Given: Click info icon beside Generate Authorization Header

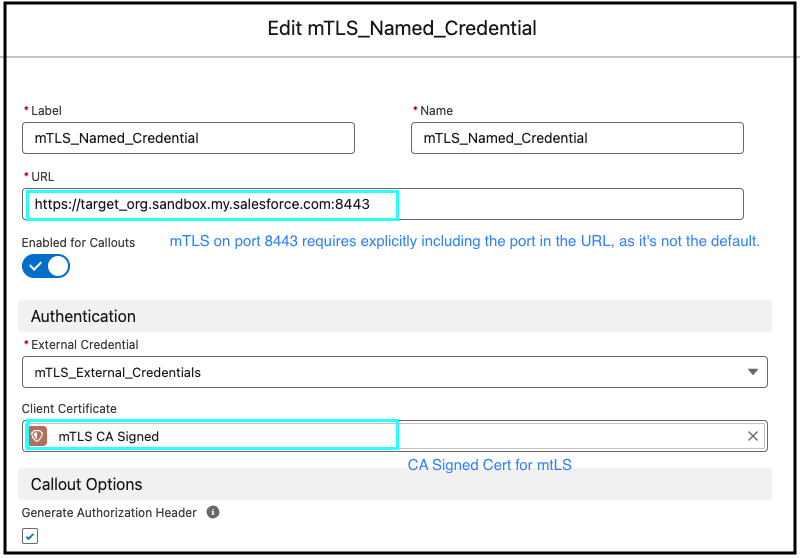Looking at the screenshot, I should [x=212, y=512].
